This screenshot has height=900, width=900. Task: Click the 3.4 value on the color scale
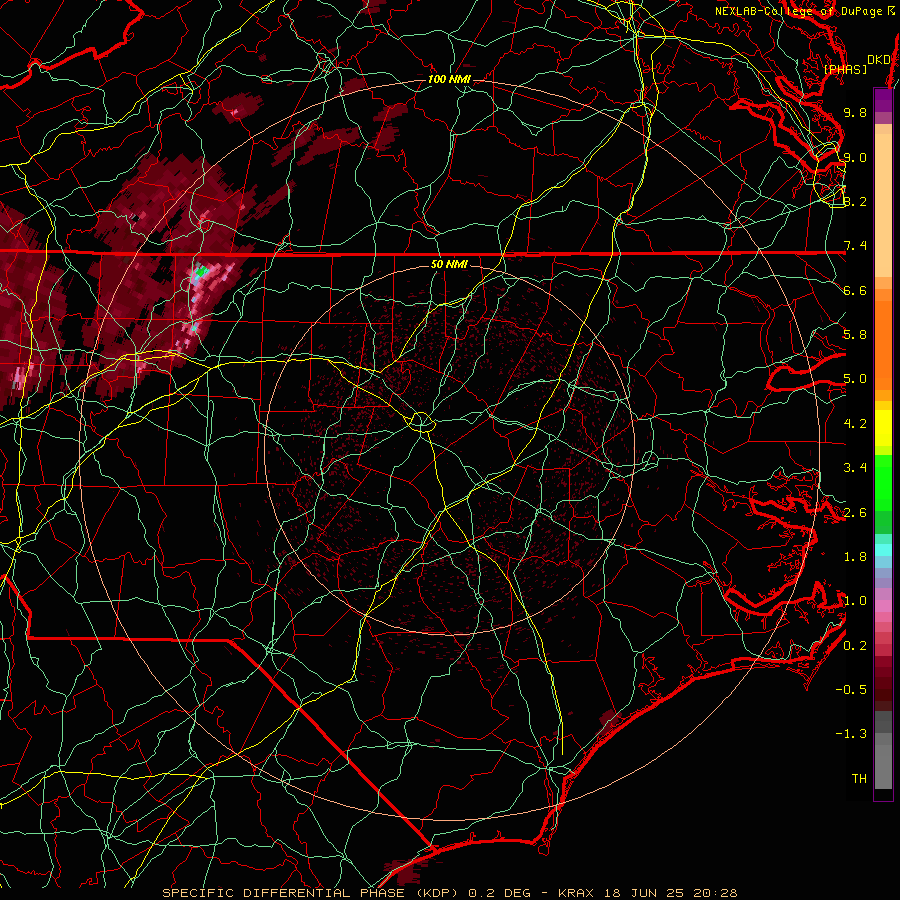(x=855, y=468)
